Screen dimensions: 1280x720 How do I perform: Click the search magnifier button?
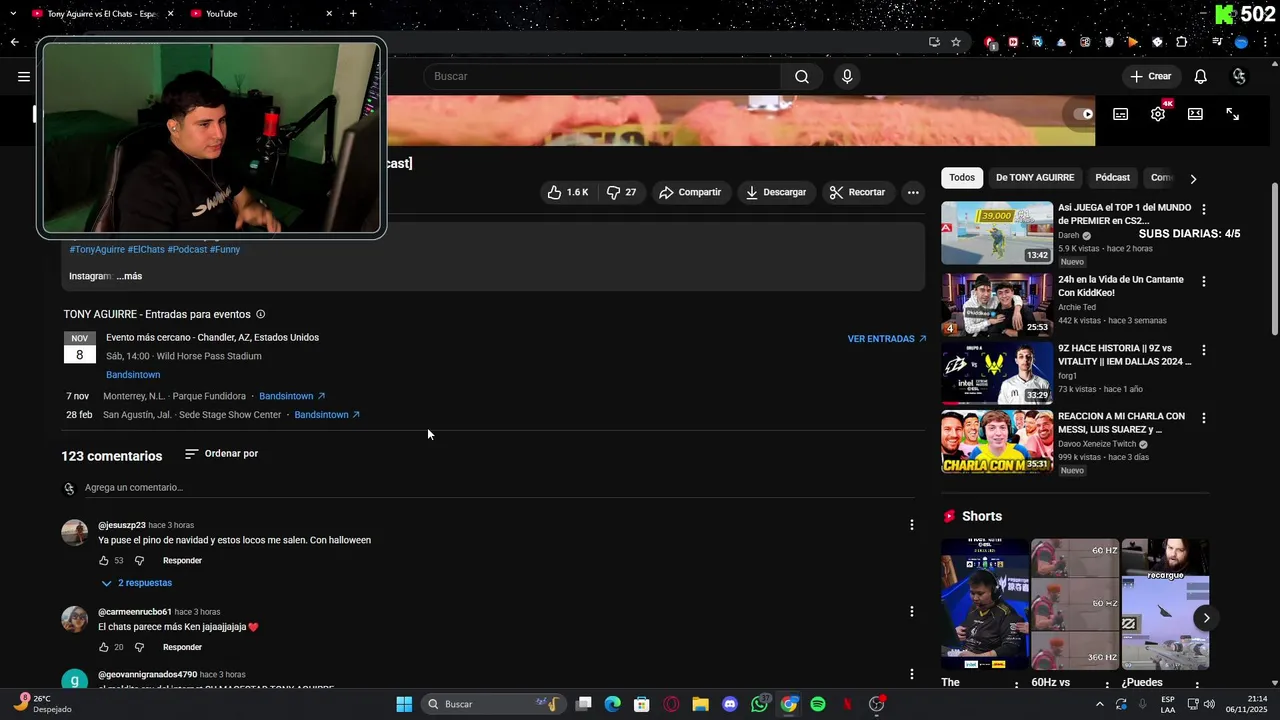[802, 76]
